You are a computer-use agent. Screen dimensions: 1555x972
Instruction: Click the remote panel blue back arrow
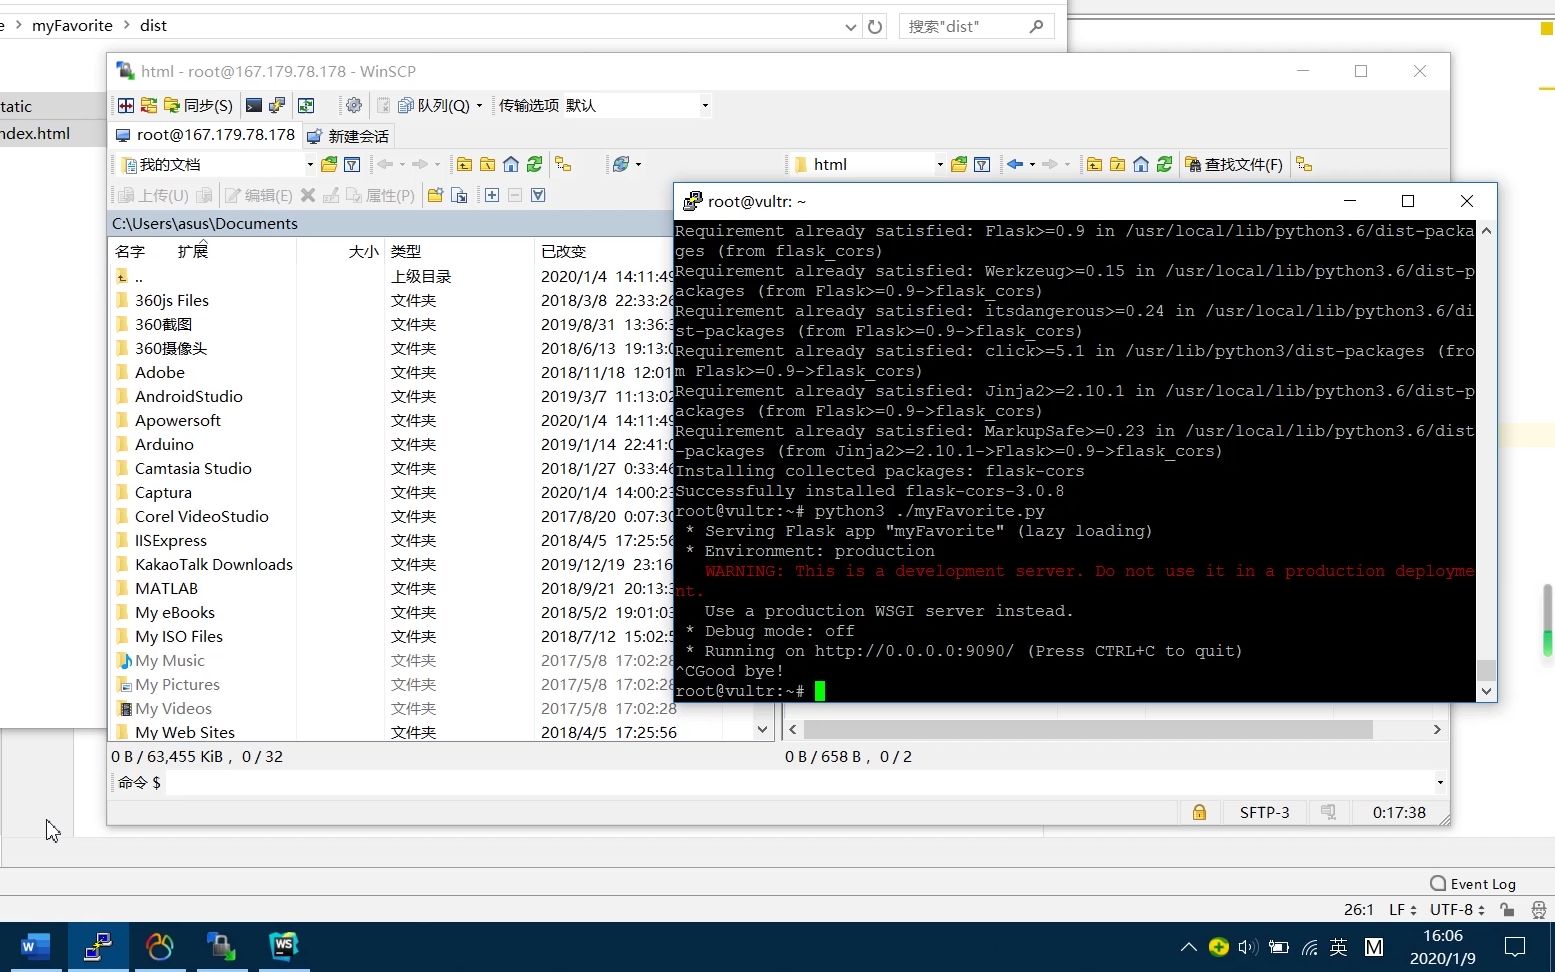click(x=1015, y=164)
